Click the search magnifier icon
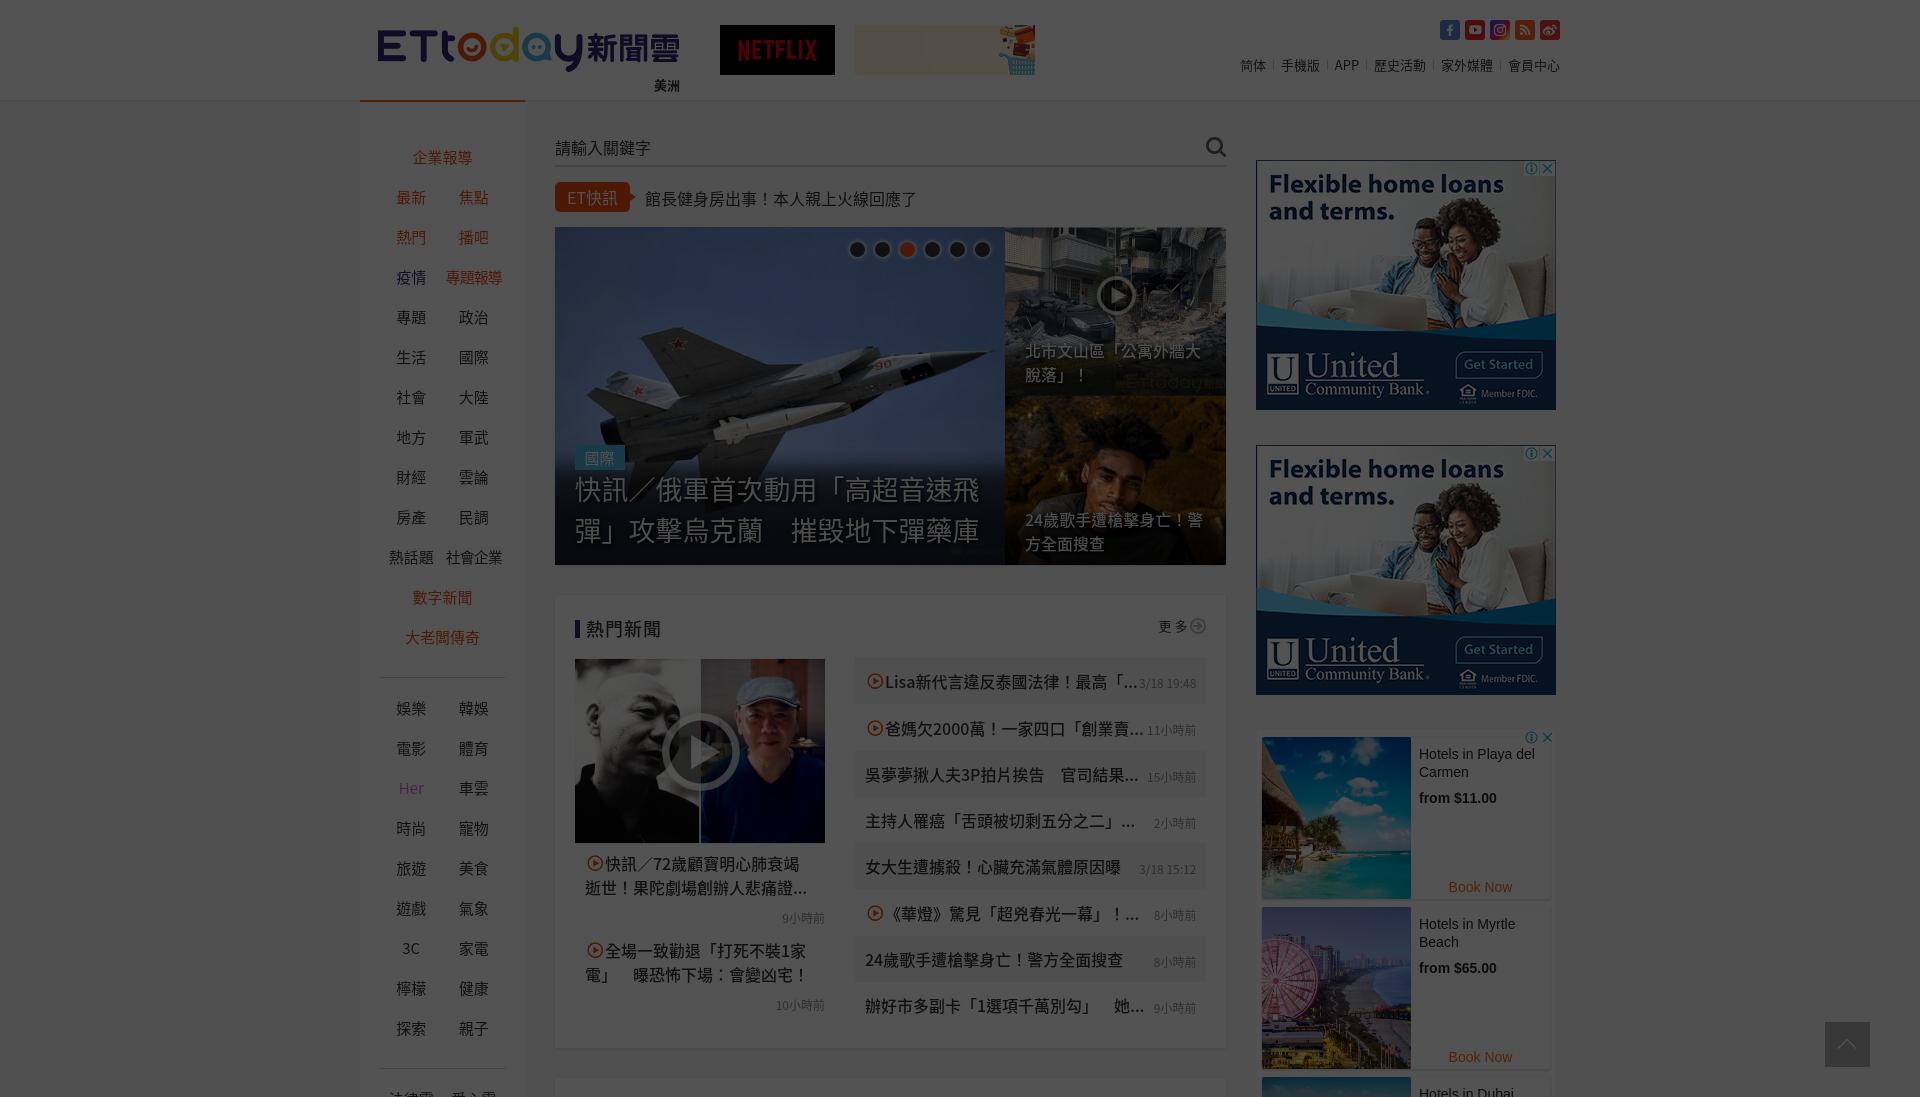The image size is (1920, 1097). (x=1215, y=147)
